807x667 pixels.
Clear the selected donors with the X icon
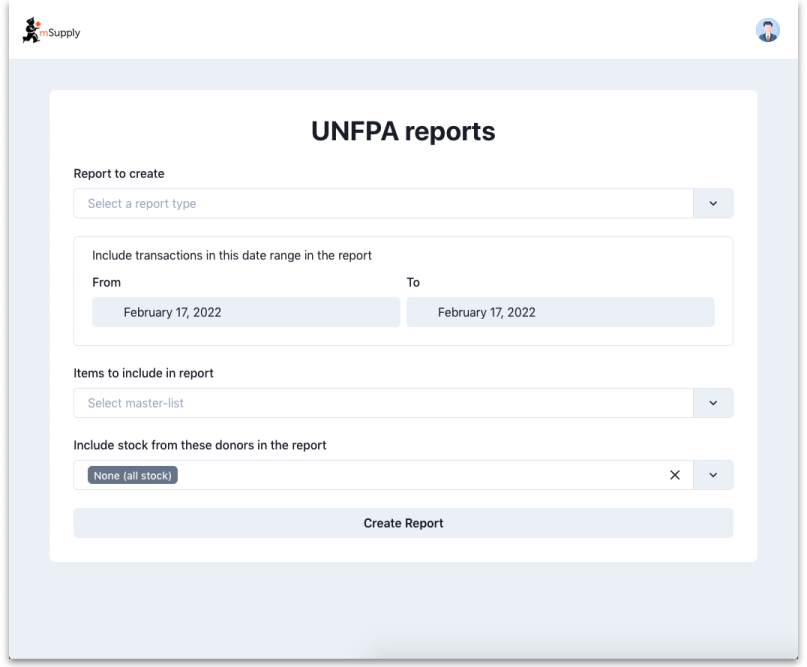point(674,475)
